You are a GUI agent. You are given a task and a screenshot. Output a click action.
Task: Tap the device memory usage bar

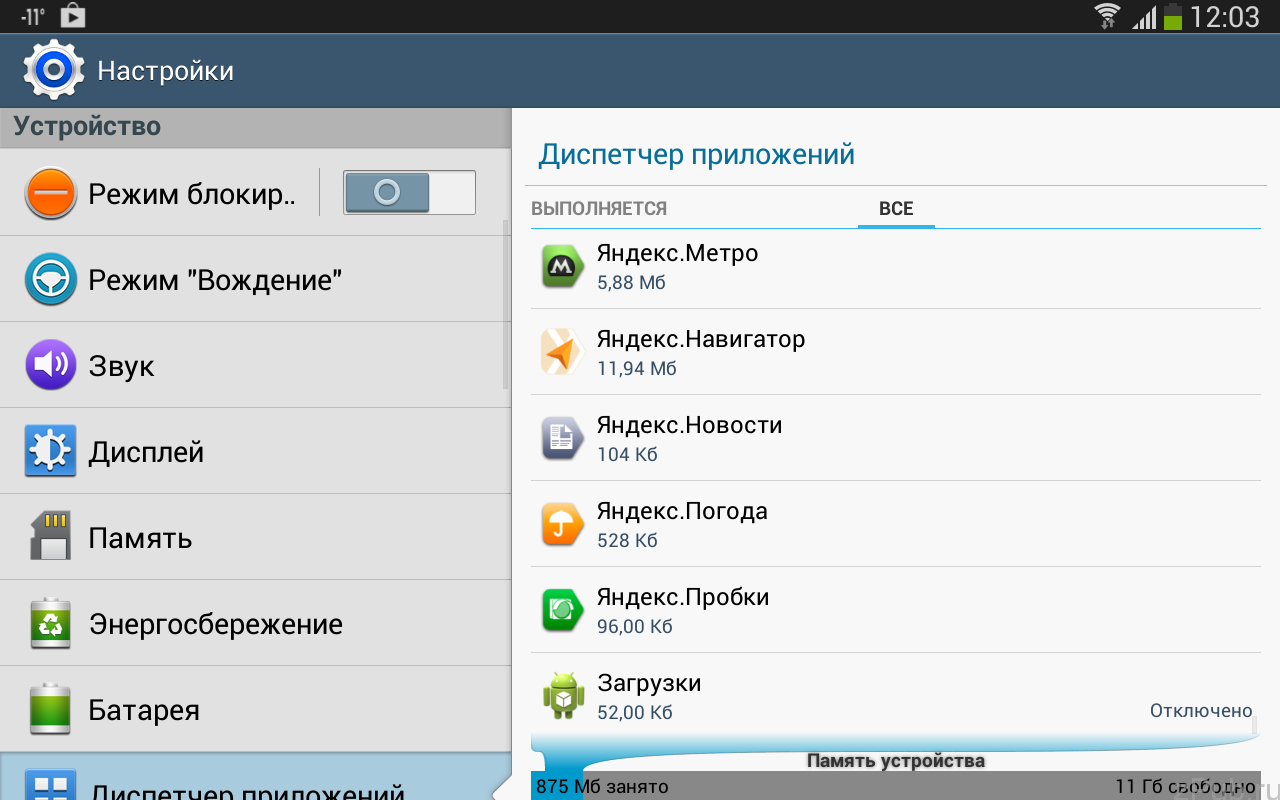tap(895, 785)
